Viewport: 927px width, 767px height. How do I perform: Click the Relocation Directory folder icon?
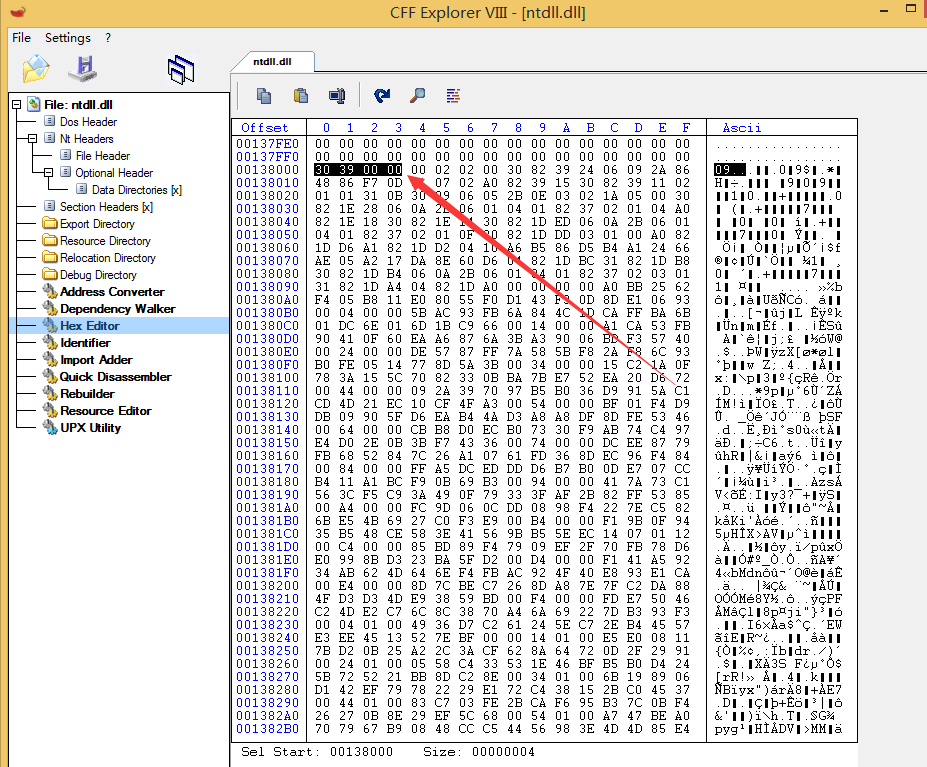[x=50, y=258]
